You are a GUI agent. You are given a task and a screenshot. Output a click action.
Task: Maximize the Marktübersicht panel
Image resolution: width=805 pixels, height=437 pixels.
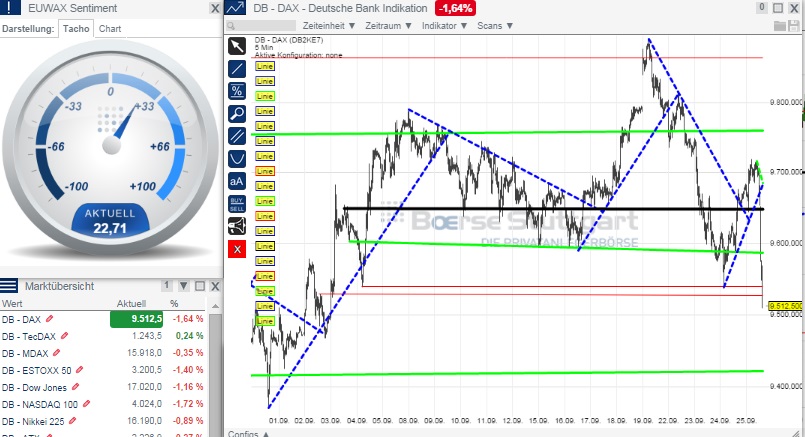coord(200,286)
